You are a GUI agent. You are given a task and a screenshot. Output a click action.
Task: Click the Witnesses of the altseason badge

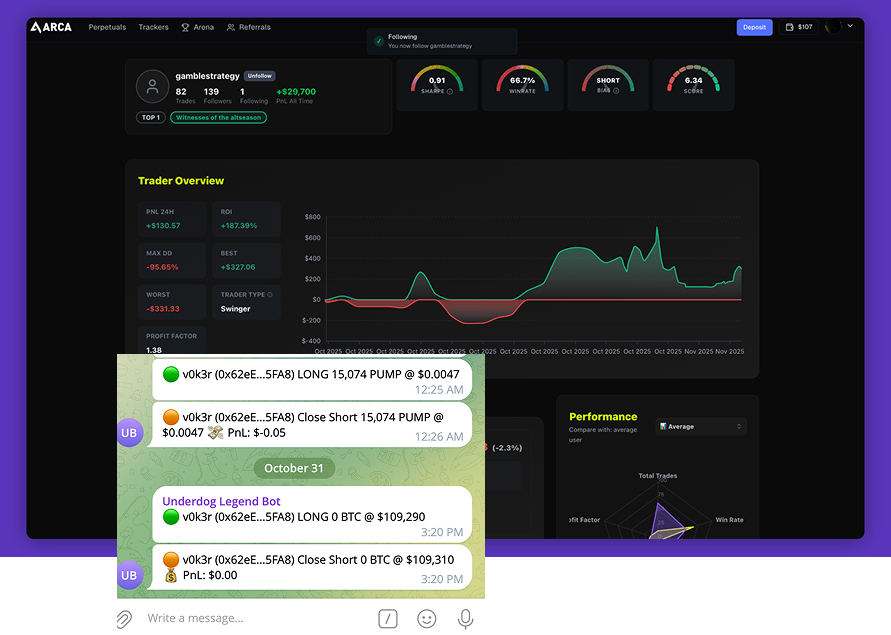pos(218,117)
